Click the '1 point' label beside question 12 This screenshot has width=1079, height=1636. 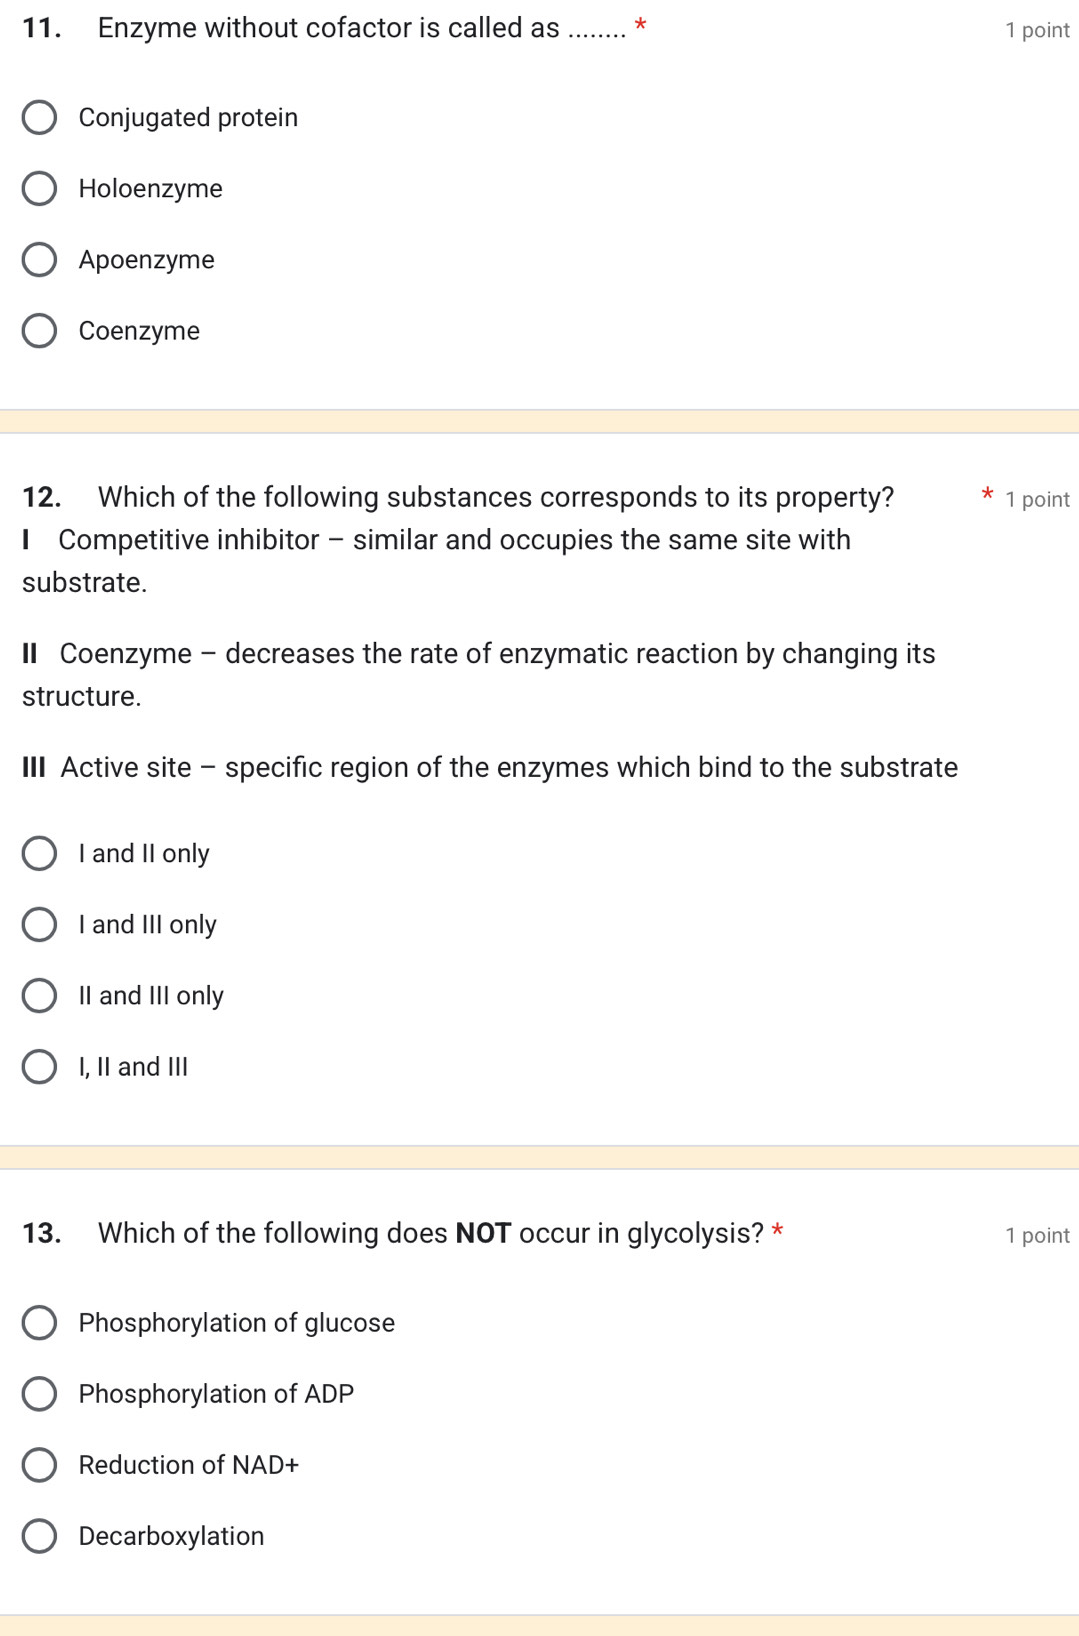point(1037,499)
